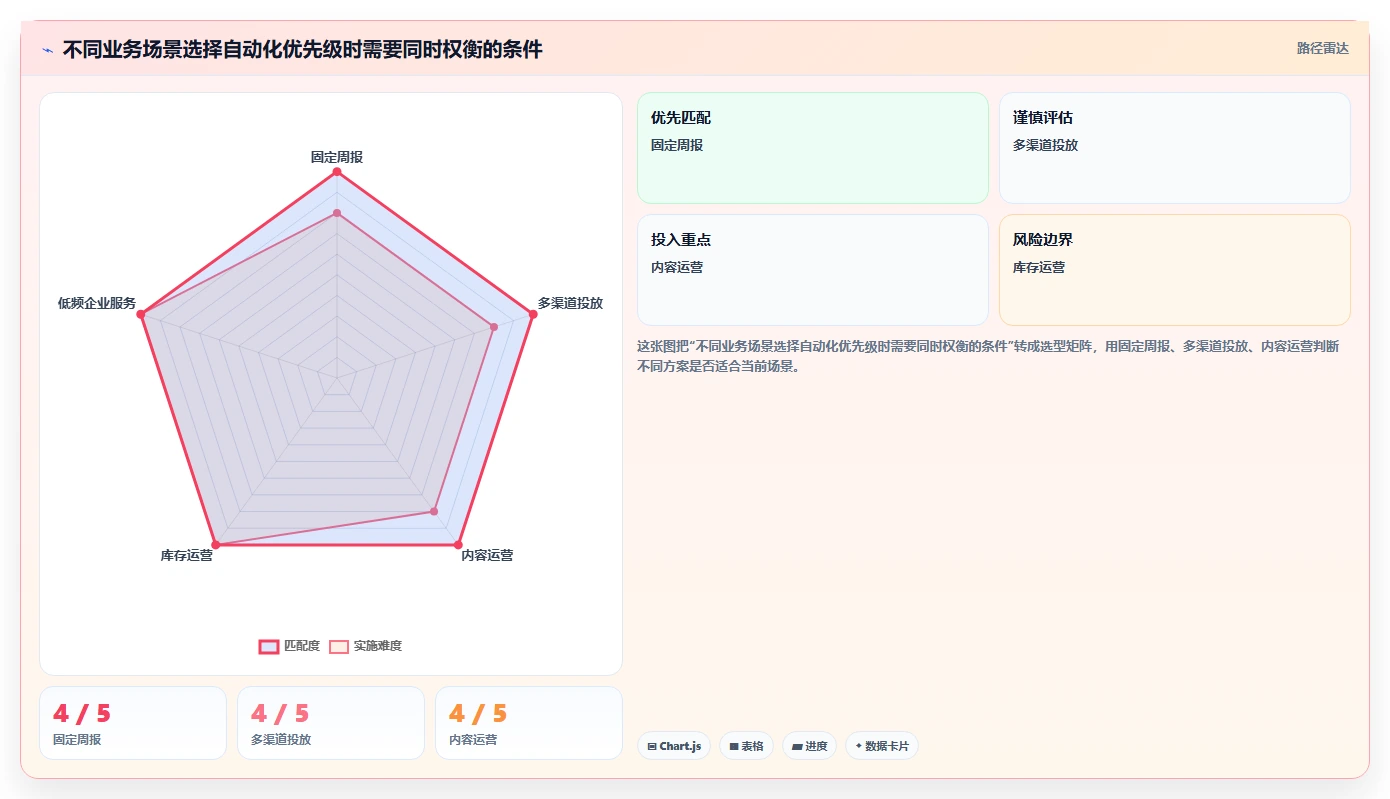Toggle the 实施难度 dataset in the chart legend
This screenshot has width=1390, height=799.
click(x=366, y=646)
